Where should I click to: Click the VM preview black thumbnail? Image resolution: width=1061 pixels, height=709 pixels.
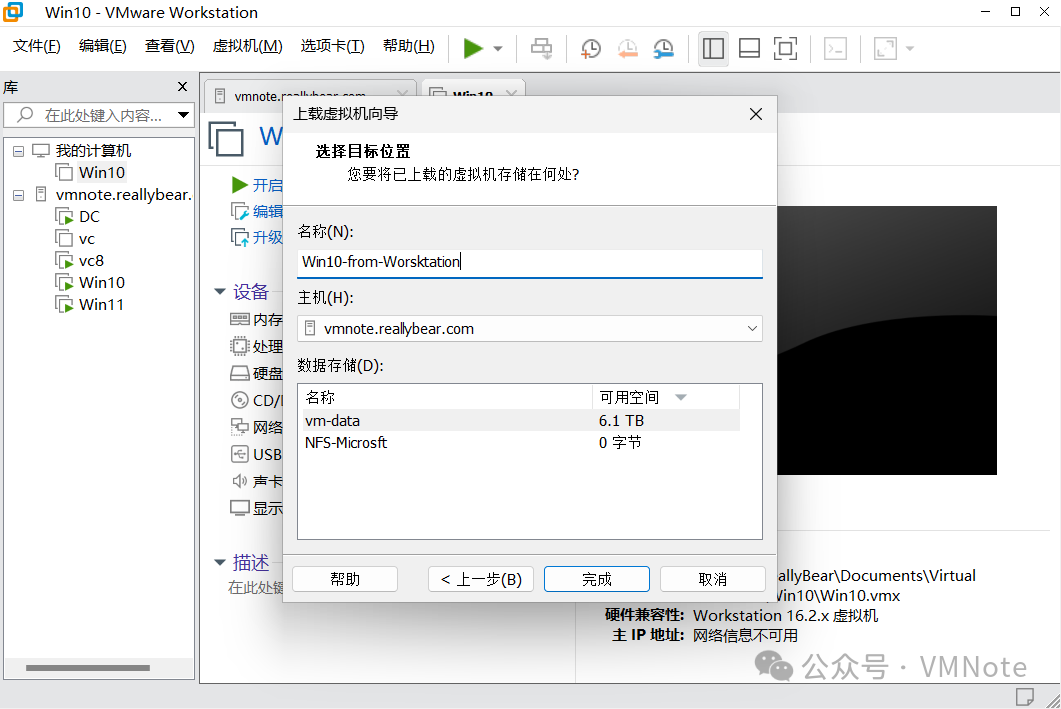point(887,340)
